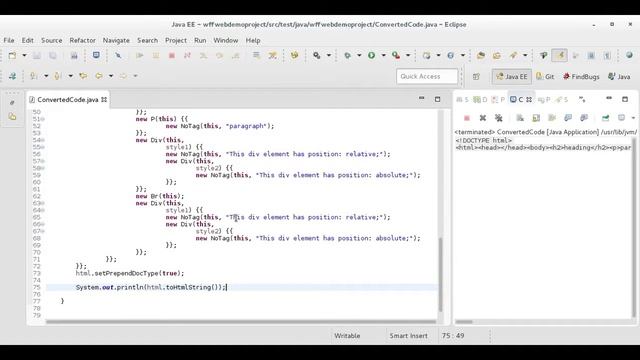Click the Remove Launch icon in Console
The image size is (640, 360).
(483, 118)
